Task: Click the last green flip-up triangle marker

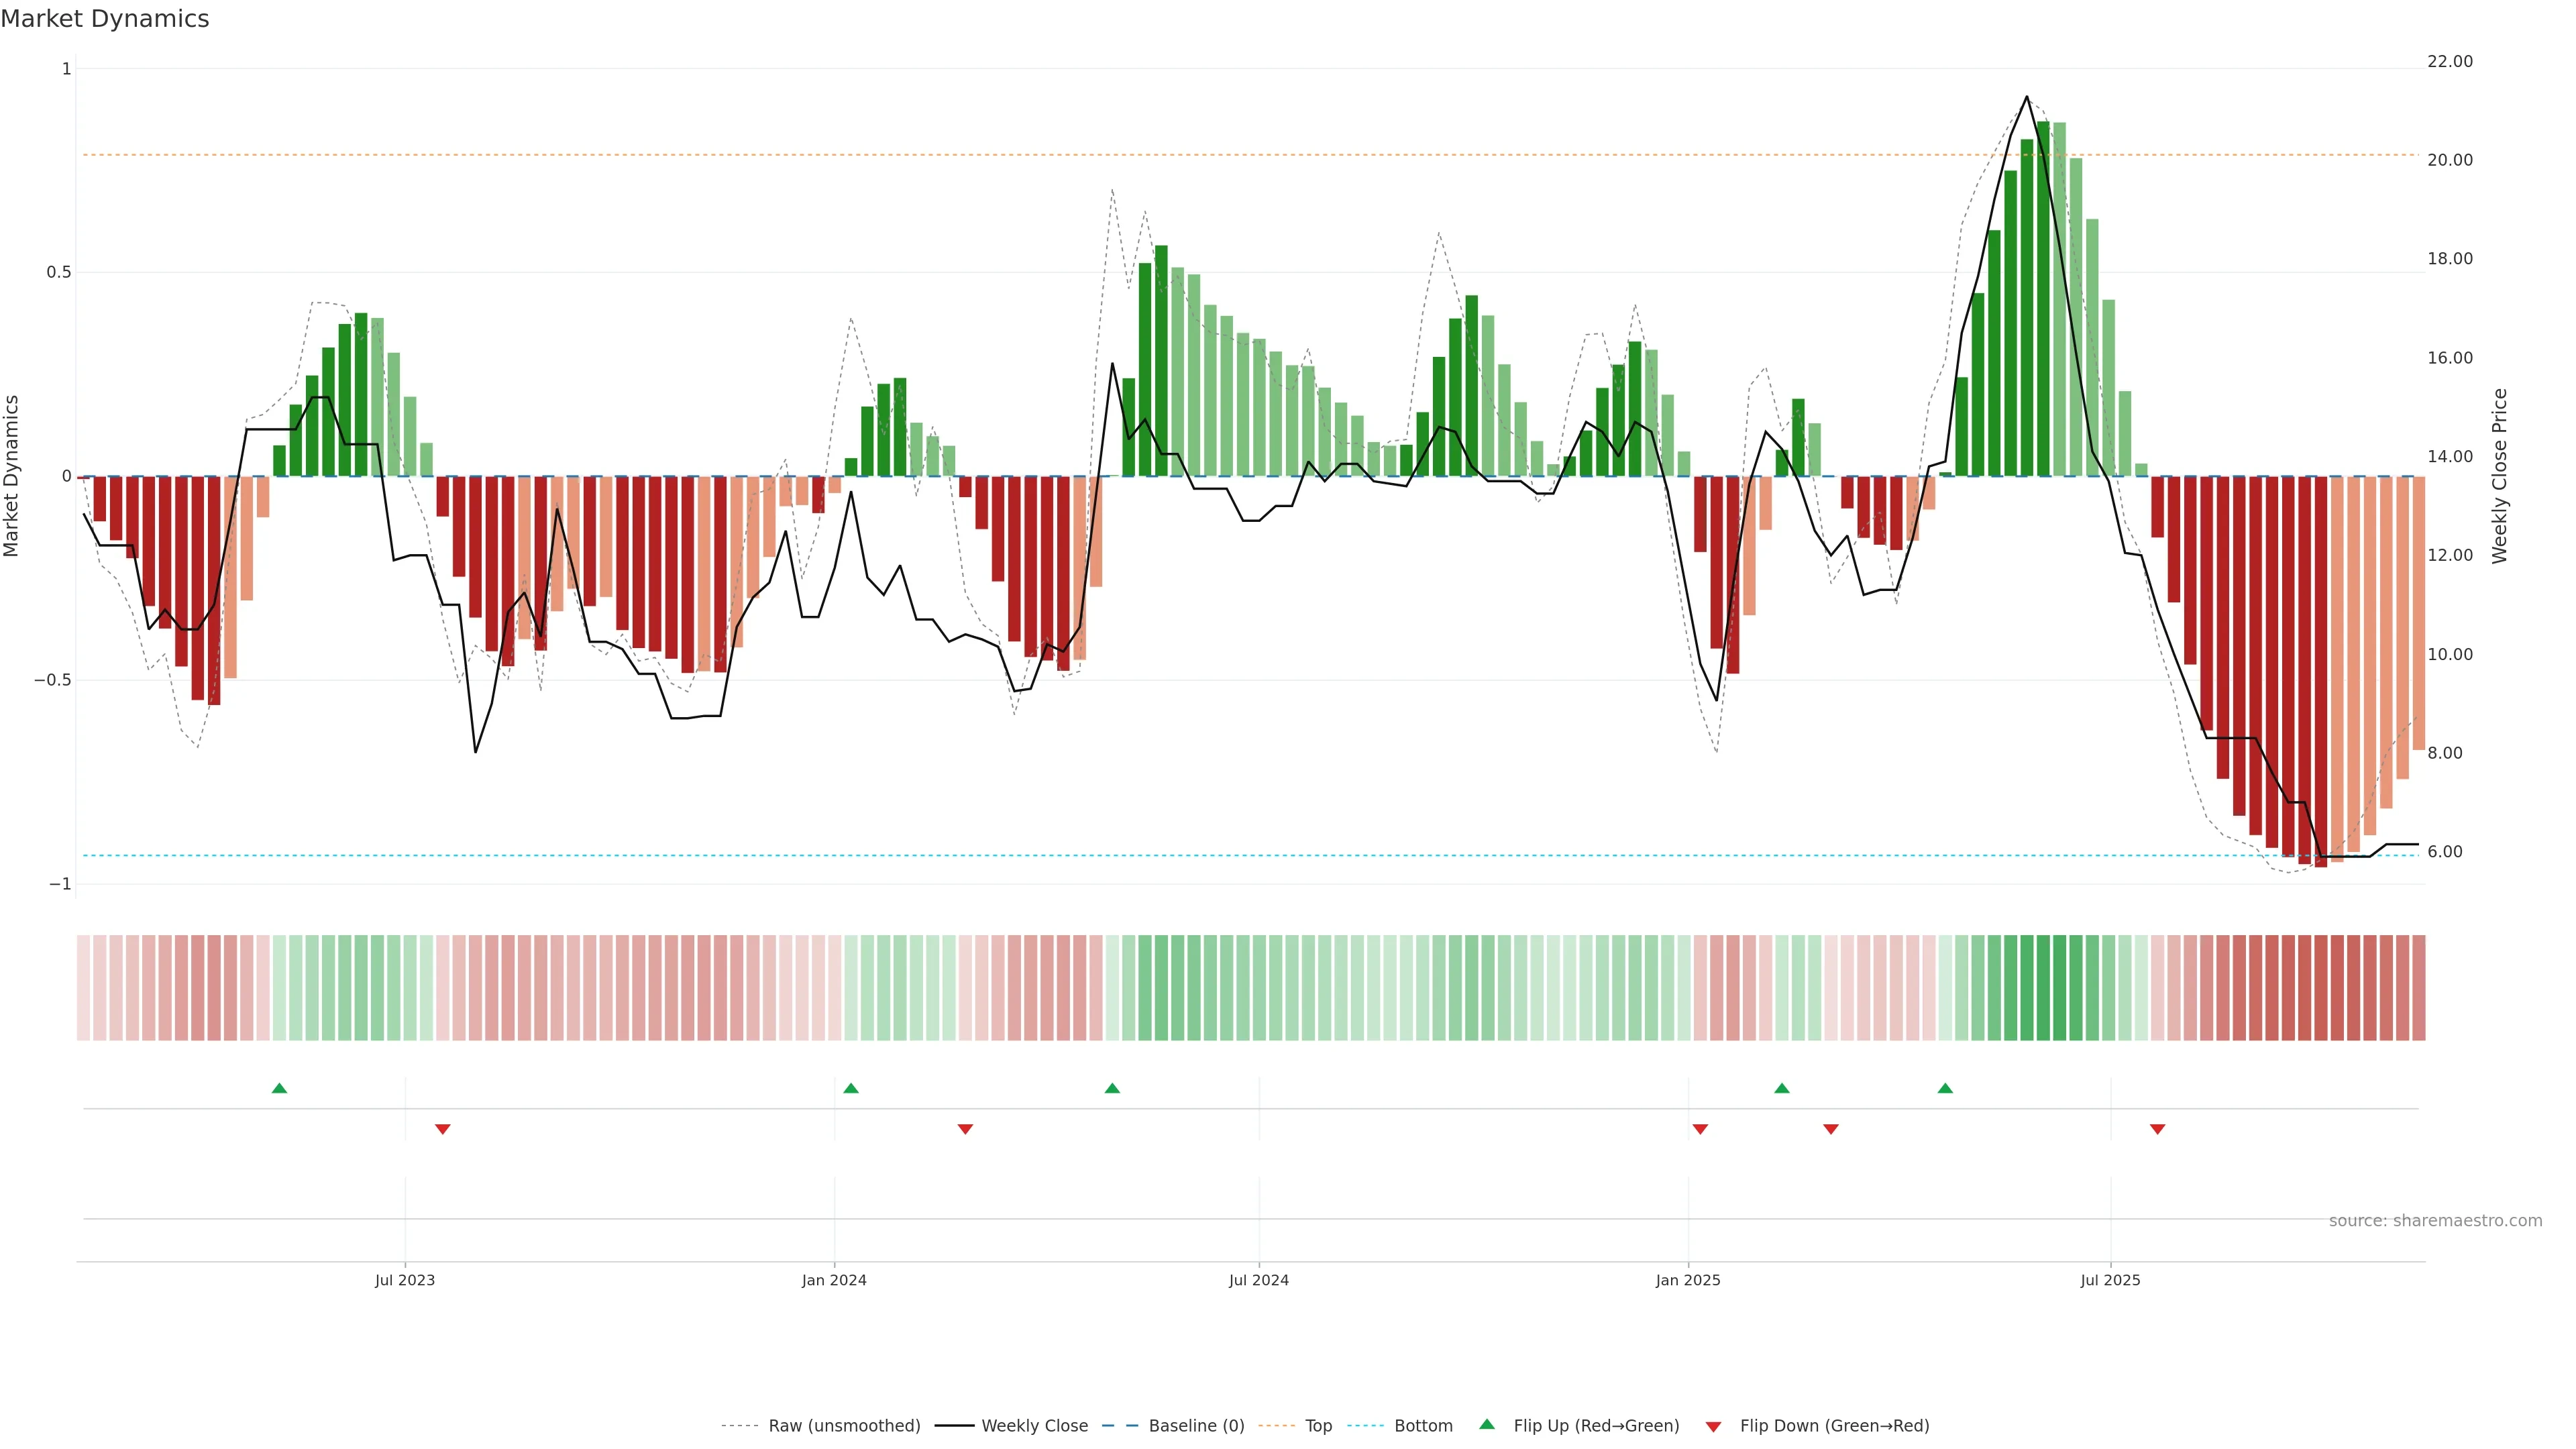Action: pyautogui.click(x=1945, y=1088)
